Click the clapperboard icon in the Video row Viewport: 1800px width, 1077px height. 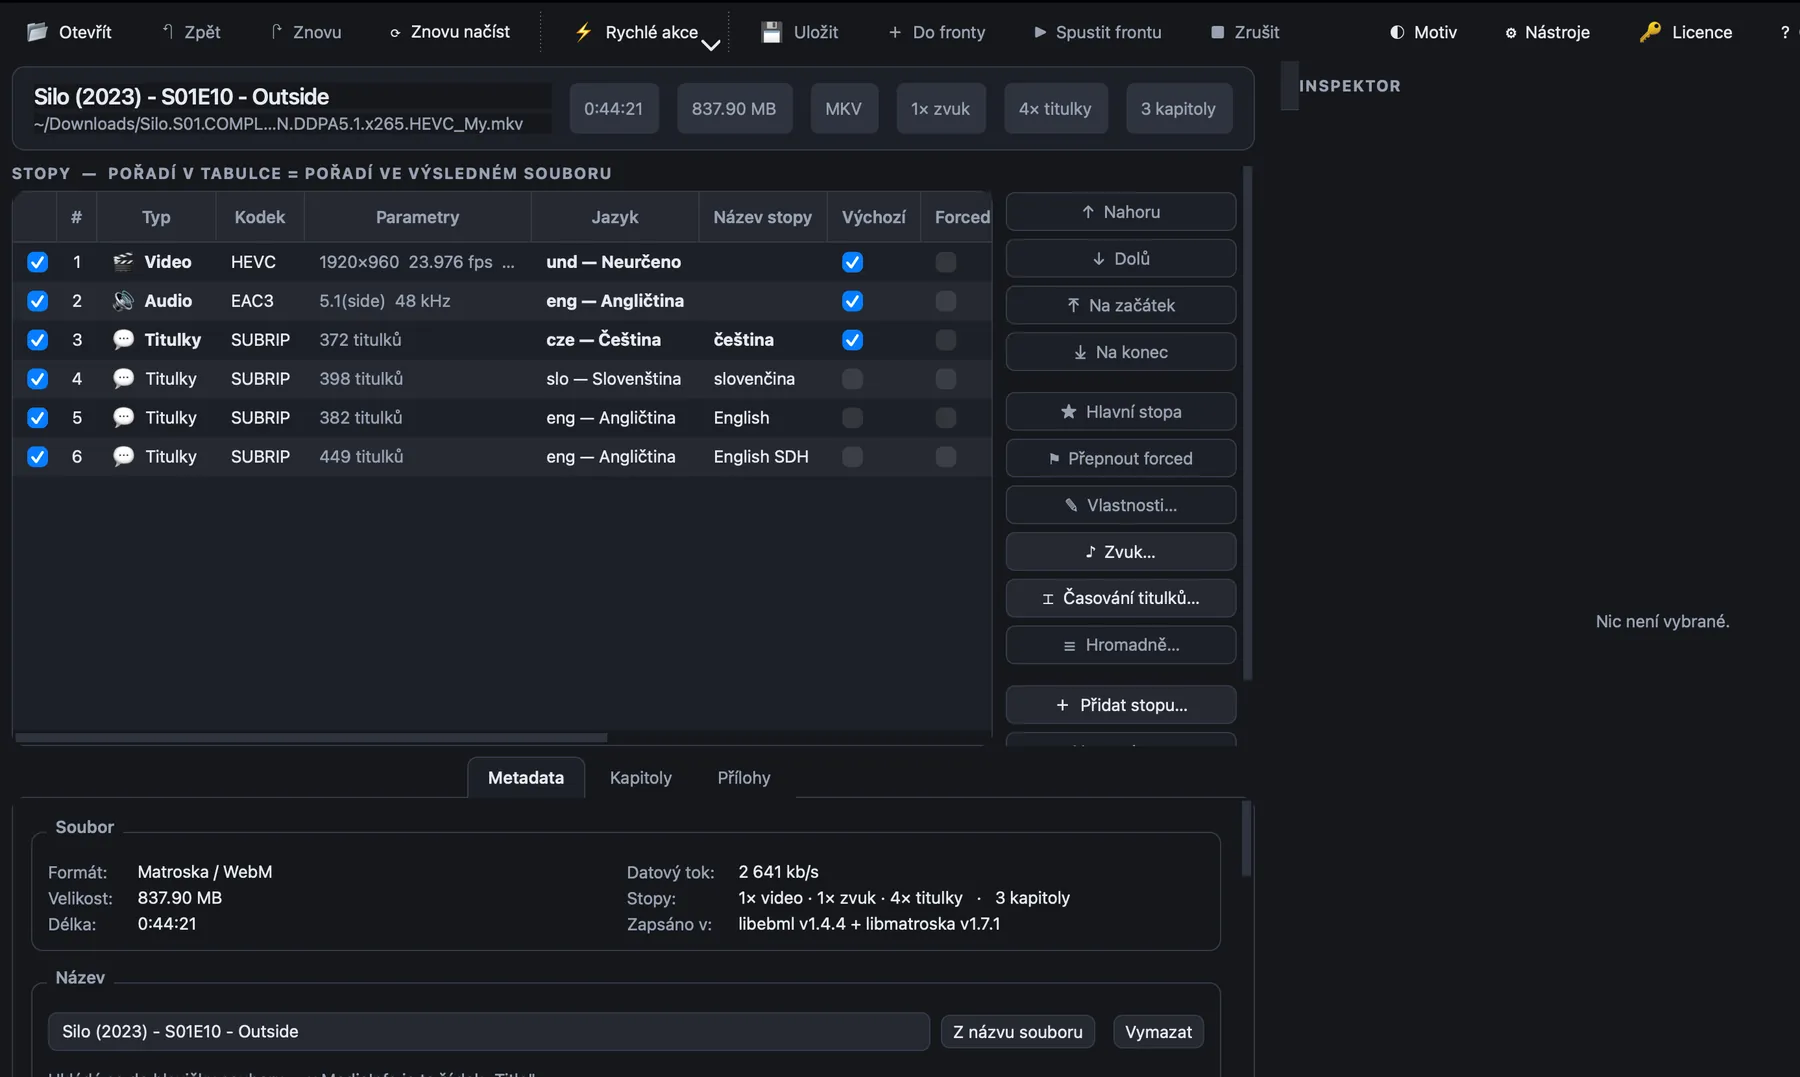click(123, 262)
